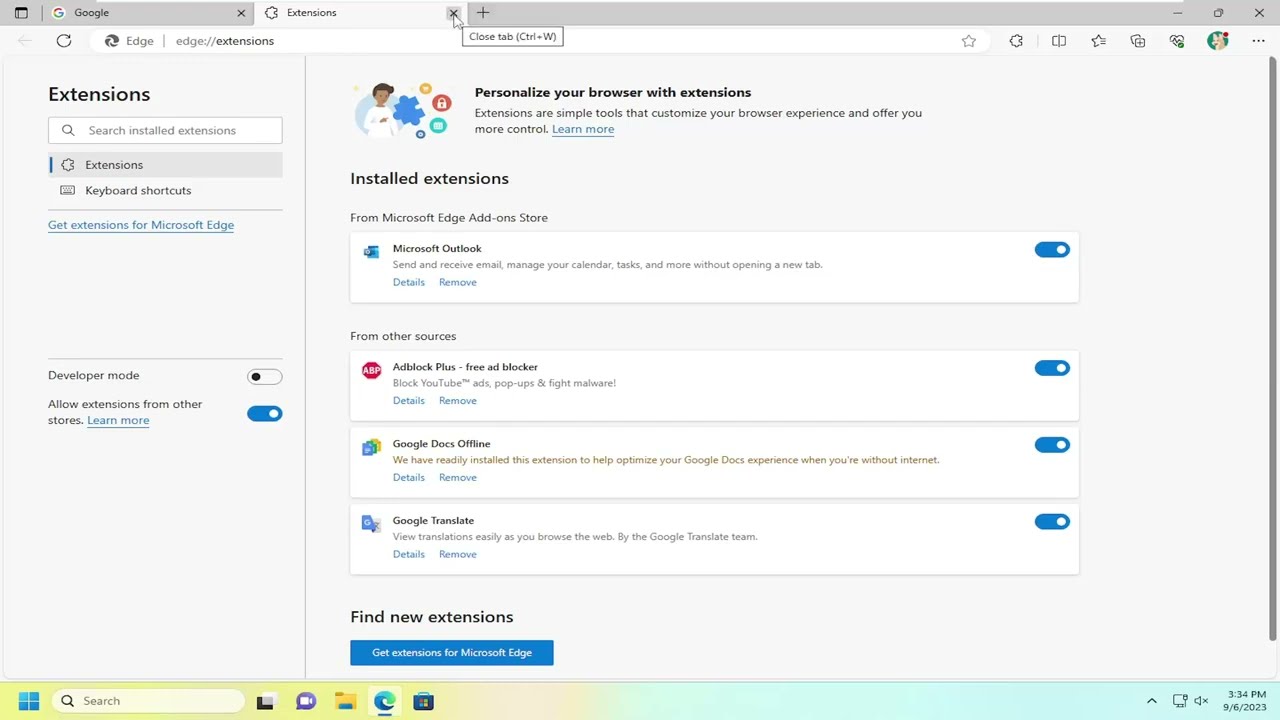Image resolution: width=1280 pixels, height=720 pixels.
Task: Click the taskbar Search box
Action: tap(148, 701)
